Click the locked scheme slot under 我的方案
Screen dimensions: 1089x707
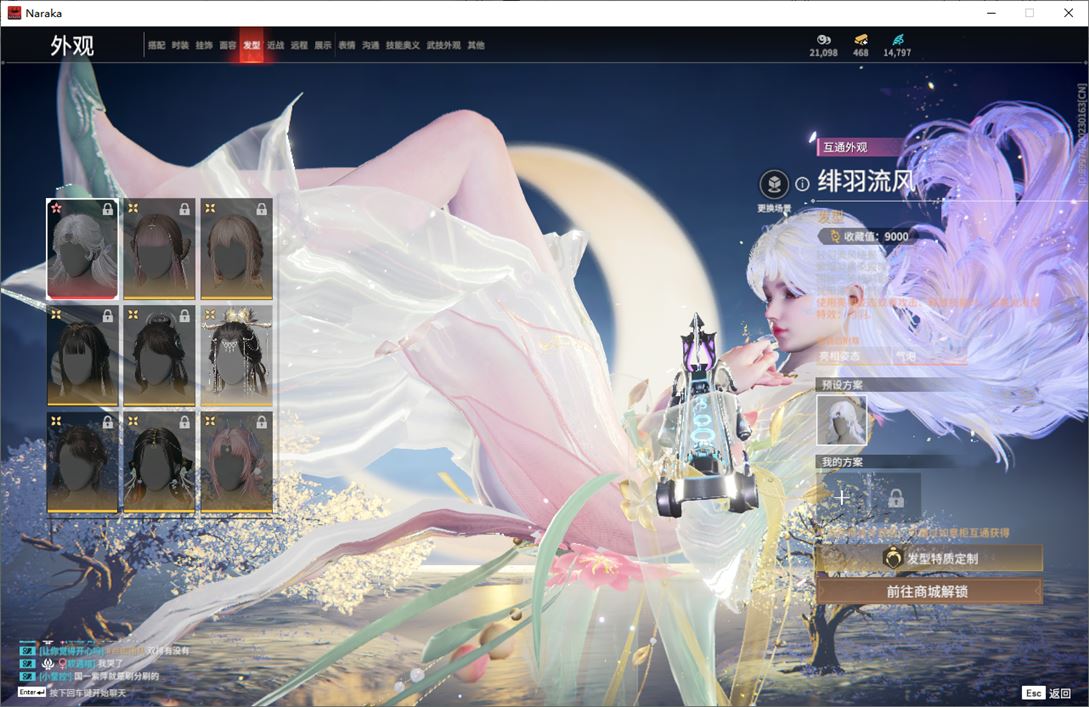[x=896, y=498]
